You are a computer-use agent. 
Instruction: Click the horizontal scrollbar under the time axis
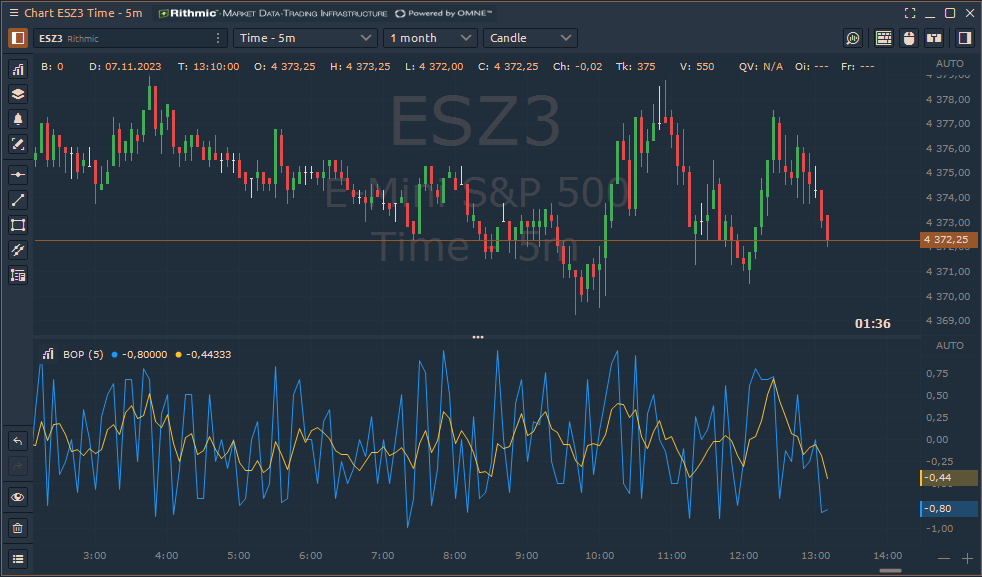click(x=892, y=571)
